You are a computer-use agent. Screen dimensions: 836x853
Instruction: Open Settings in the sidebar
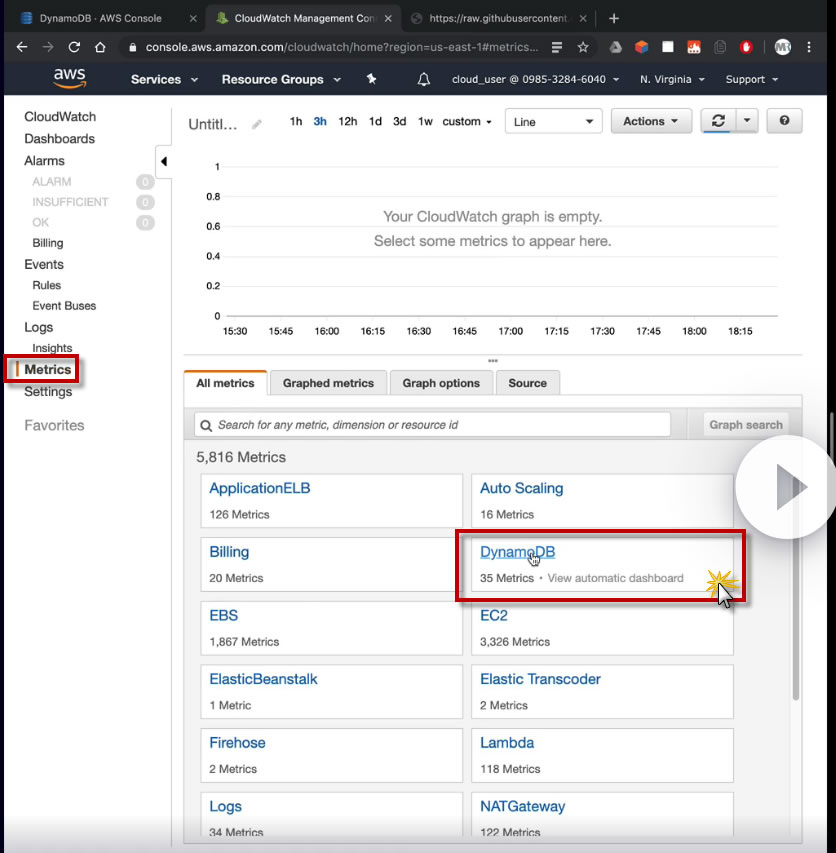coord(48,392)
